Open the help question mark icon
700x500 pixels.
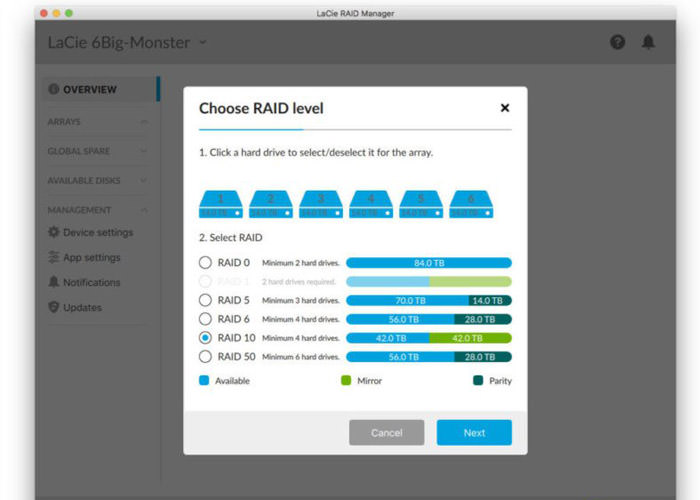coord(617,42)
